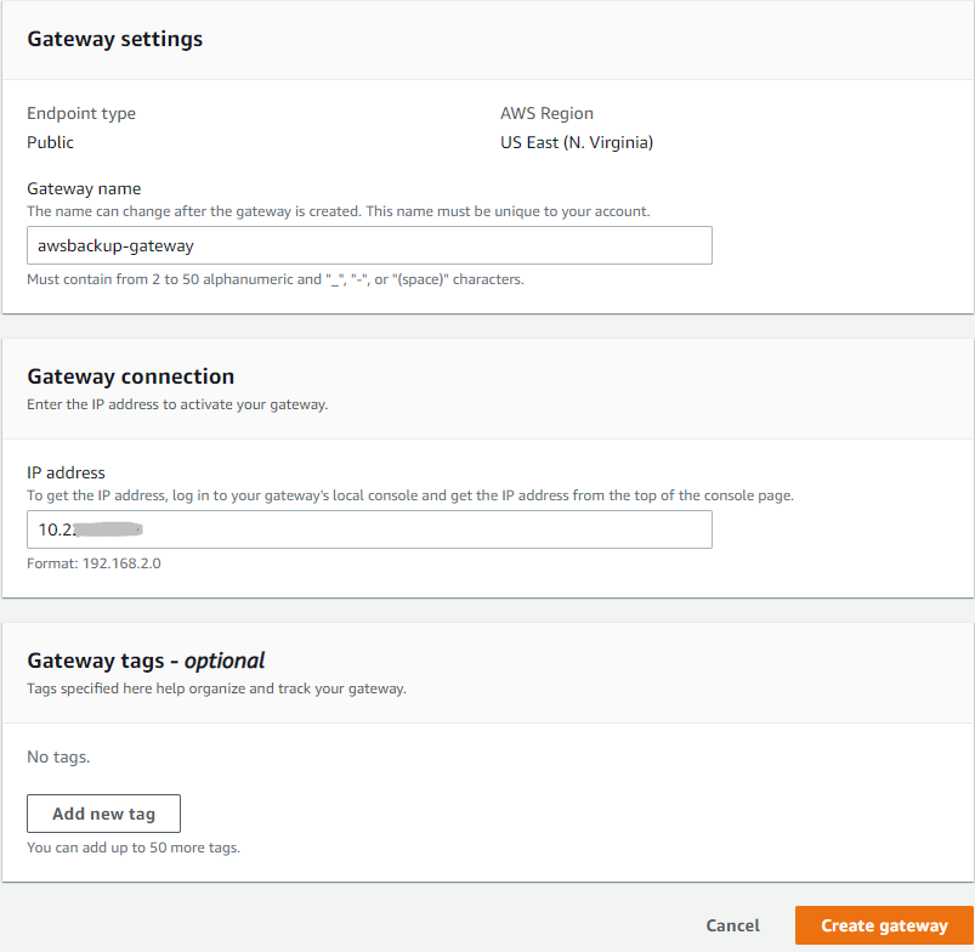This screenshot has height=952, width=977.
Task: Select the IP address input field
Action: 369,529
